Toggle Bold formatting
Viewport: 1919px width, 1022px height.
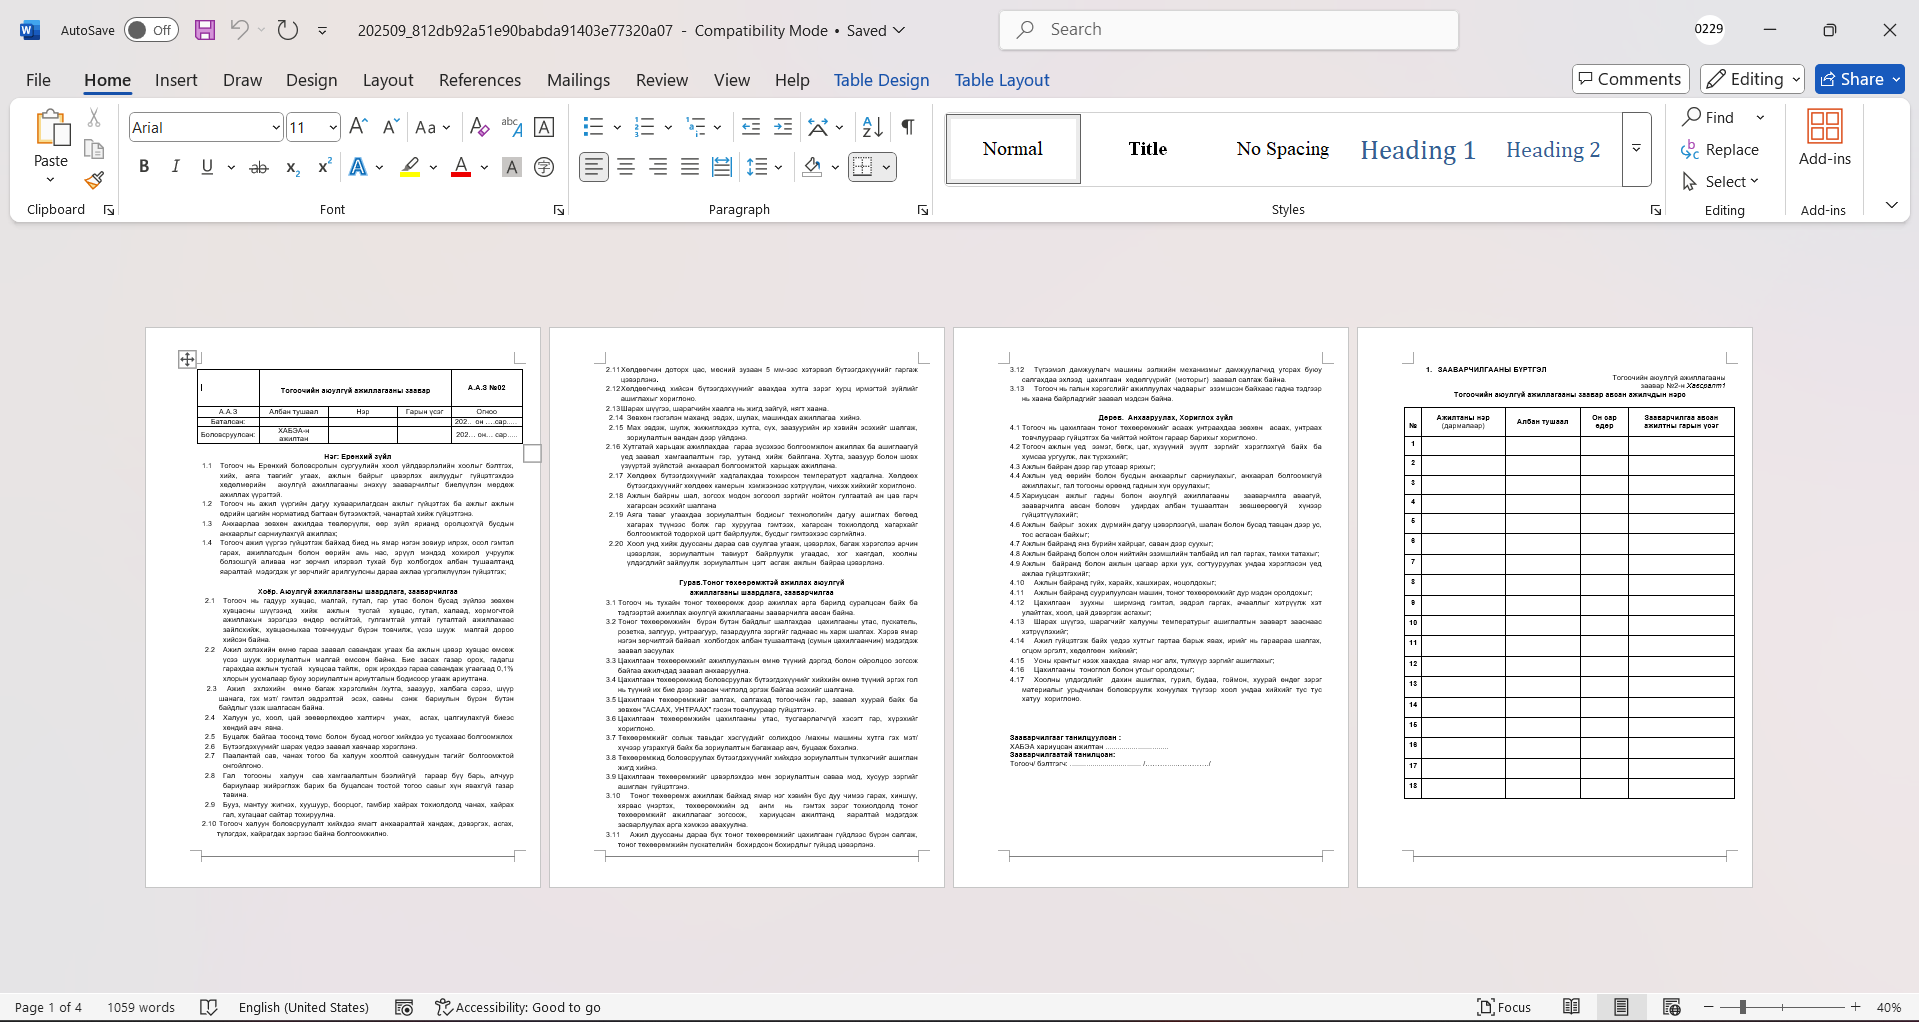[x=144, y=167]
